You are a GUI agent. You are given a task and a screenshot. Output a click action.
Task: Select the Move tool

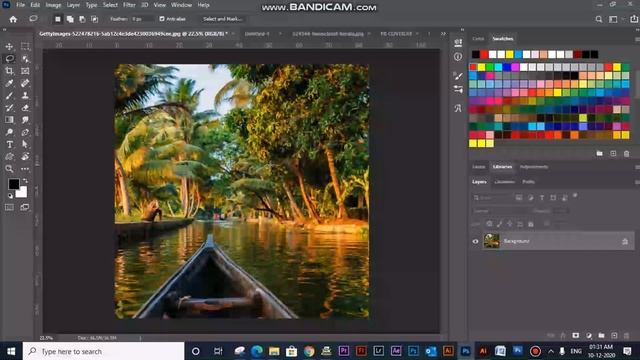click(9, 47)
